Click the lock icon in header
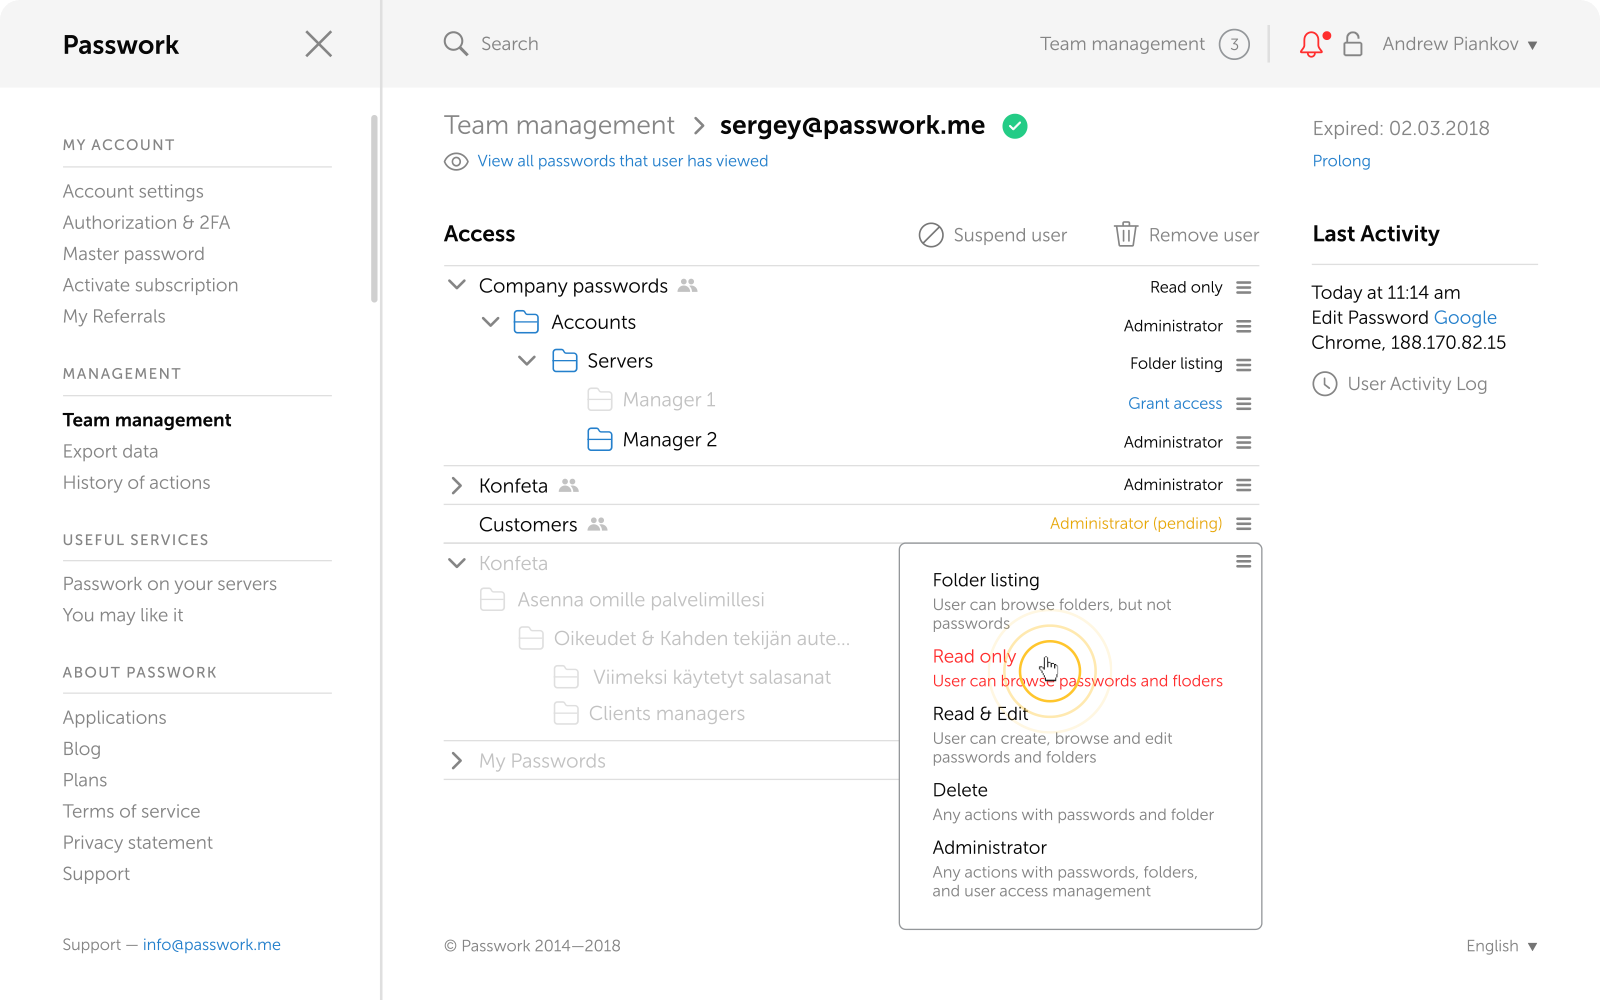Image resolution: width=1600 pixels, height=1000 pixels. [x=1353, y=45]
